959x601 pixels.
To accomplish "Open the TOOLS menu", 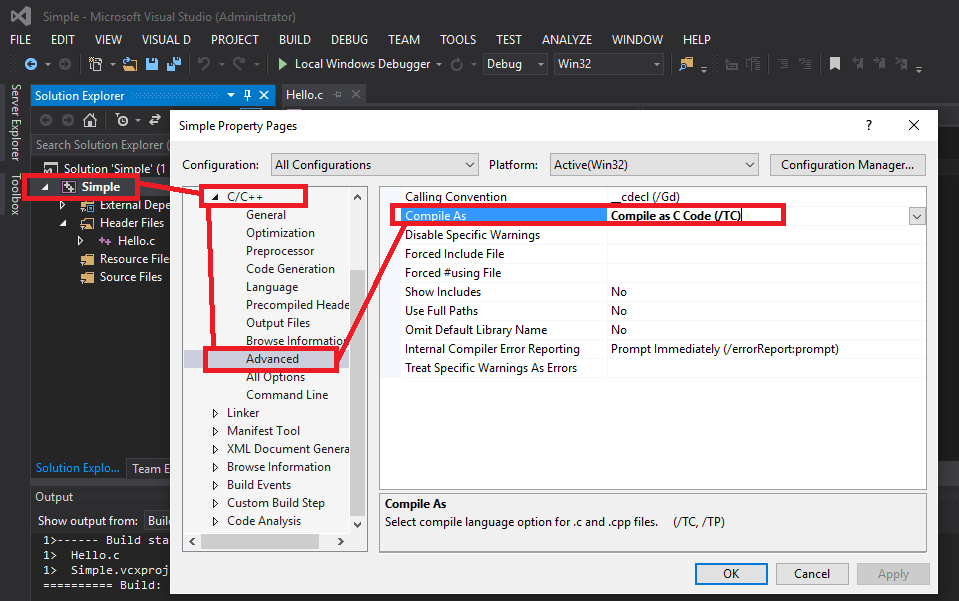I will pyautogui.click(x=458, y=40).
